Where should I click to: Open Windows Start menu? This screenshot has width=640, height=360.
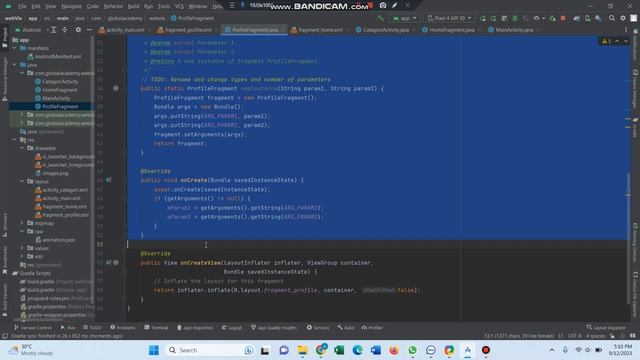pos(154,350)
